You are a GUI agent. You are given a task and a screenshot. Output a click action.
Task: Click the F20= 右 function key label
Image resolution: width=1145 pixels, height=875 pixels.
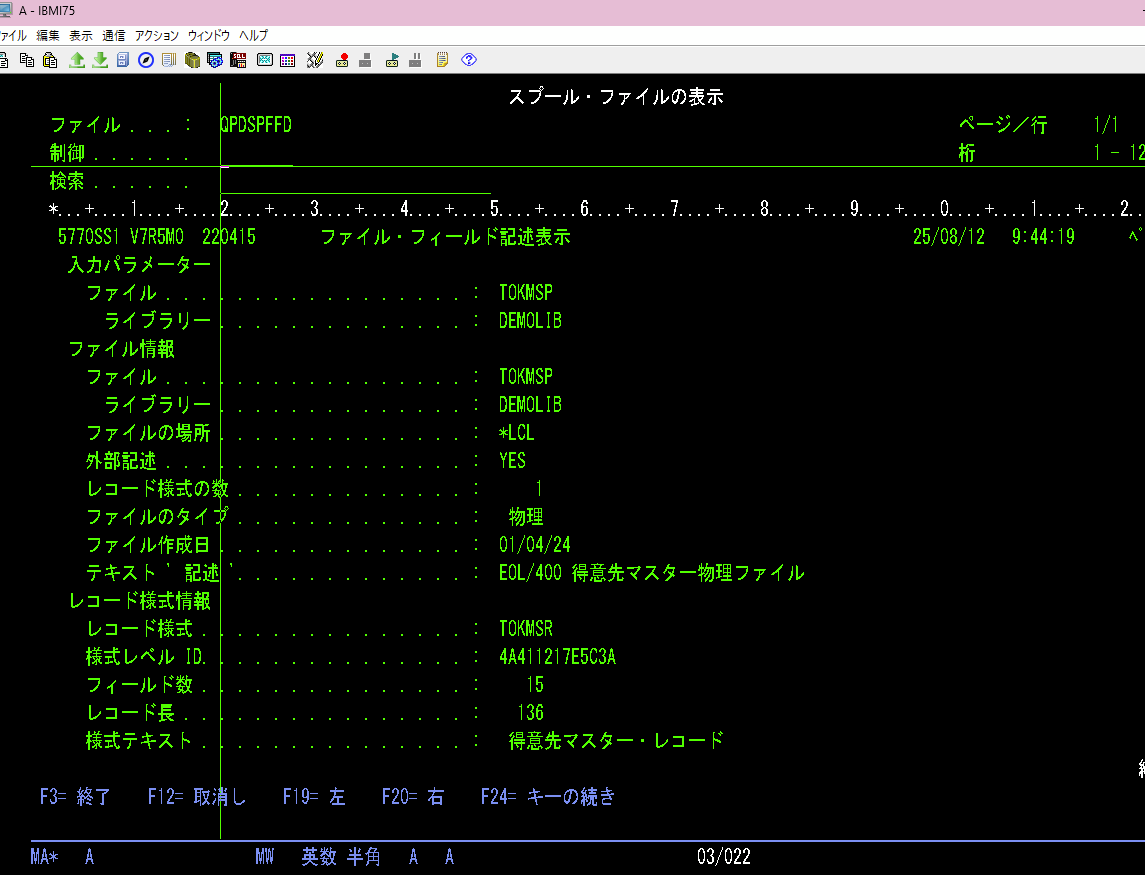(413, 796)
